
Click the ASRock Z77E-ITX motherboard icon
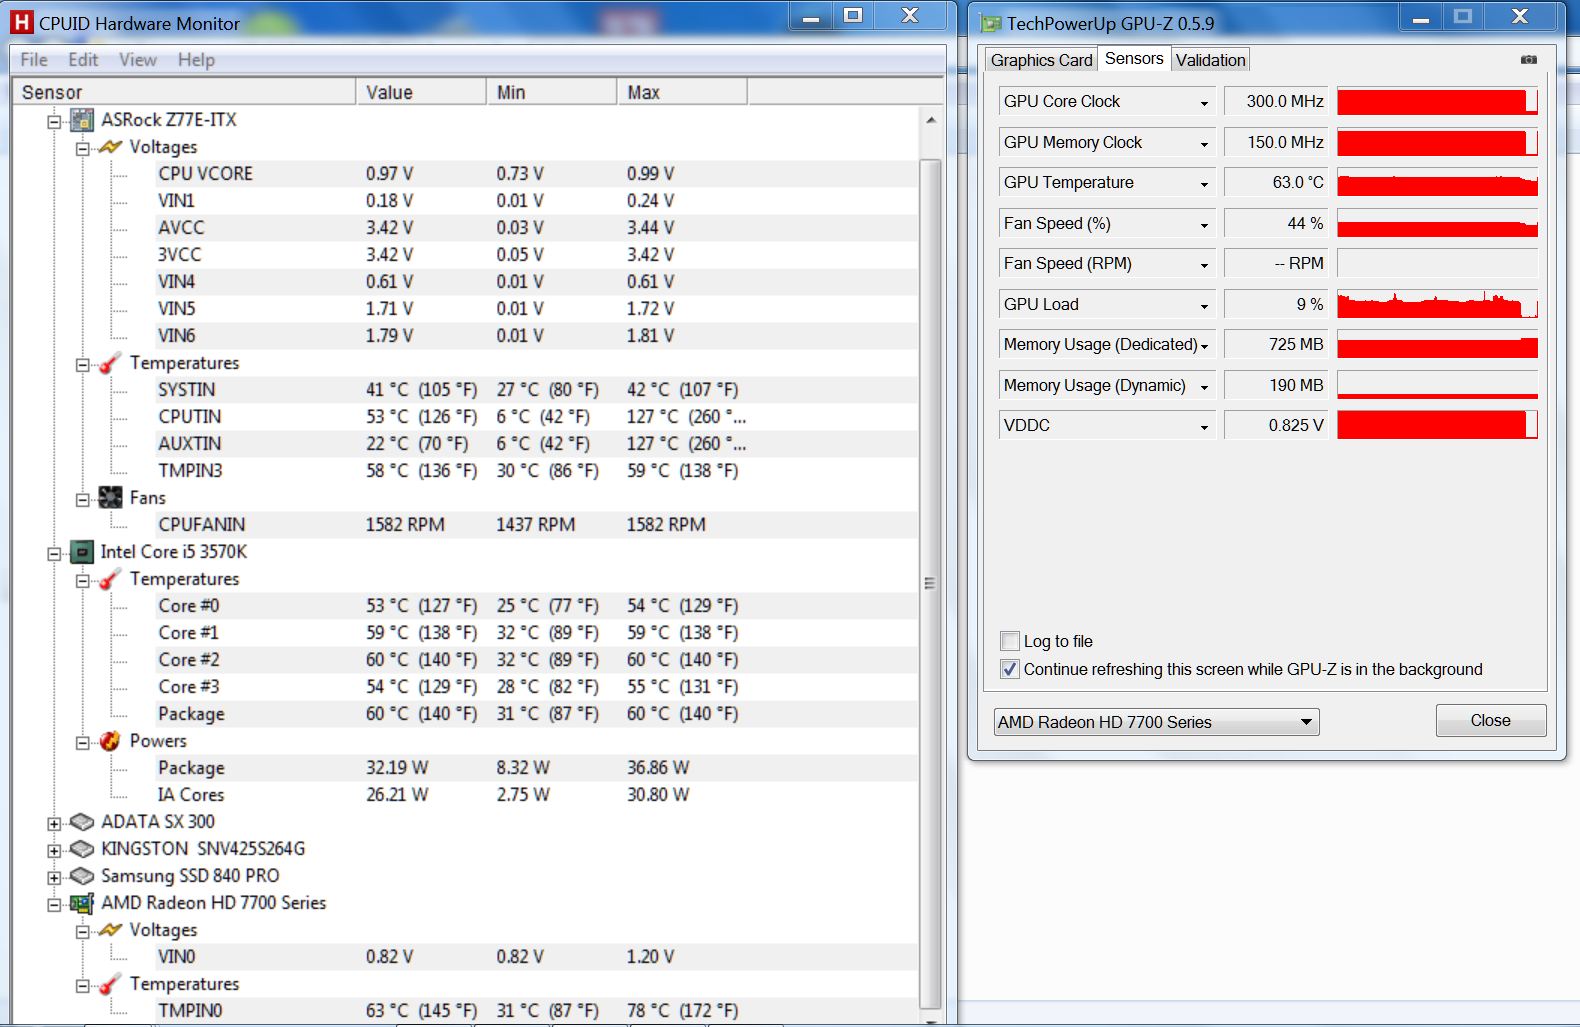point(82,120)
